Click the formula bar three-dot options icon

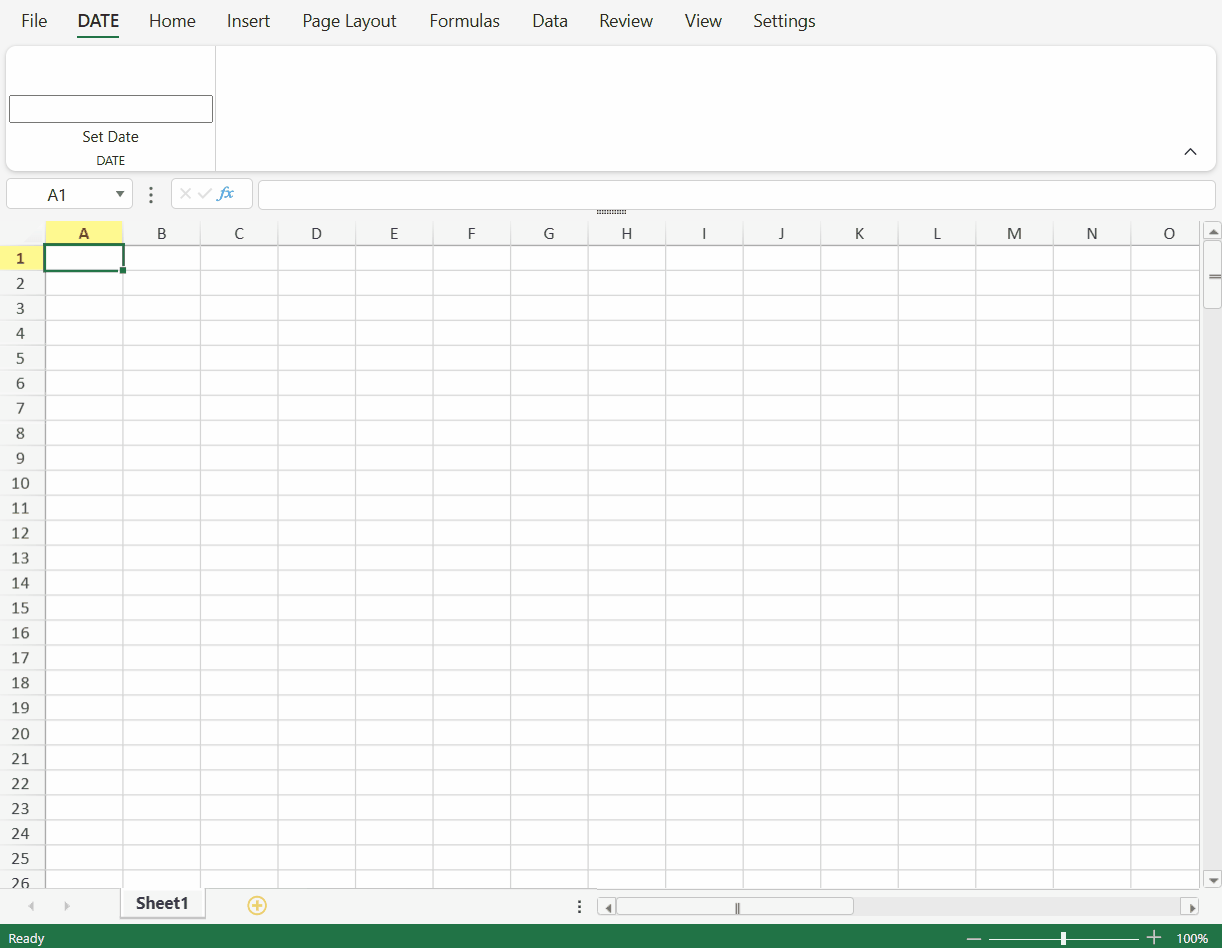pyautogui.click(x=151, y=195)
